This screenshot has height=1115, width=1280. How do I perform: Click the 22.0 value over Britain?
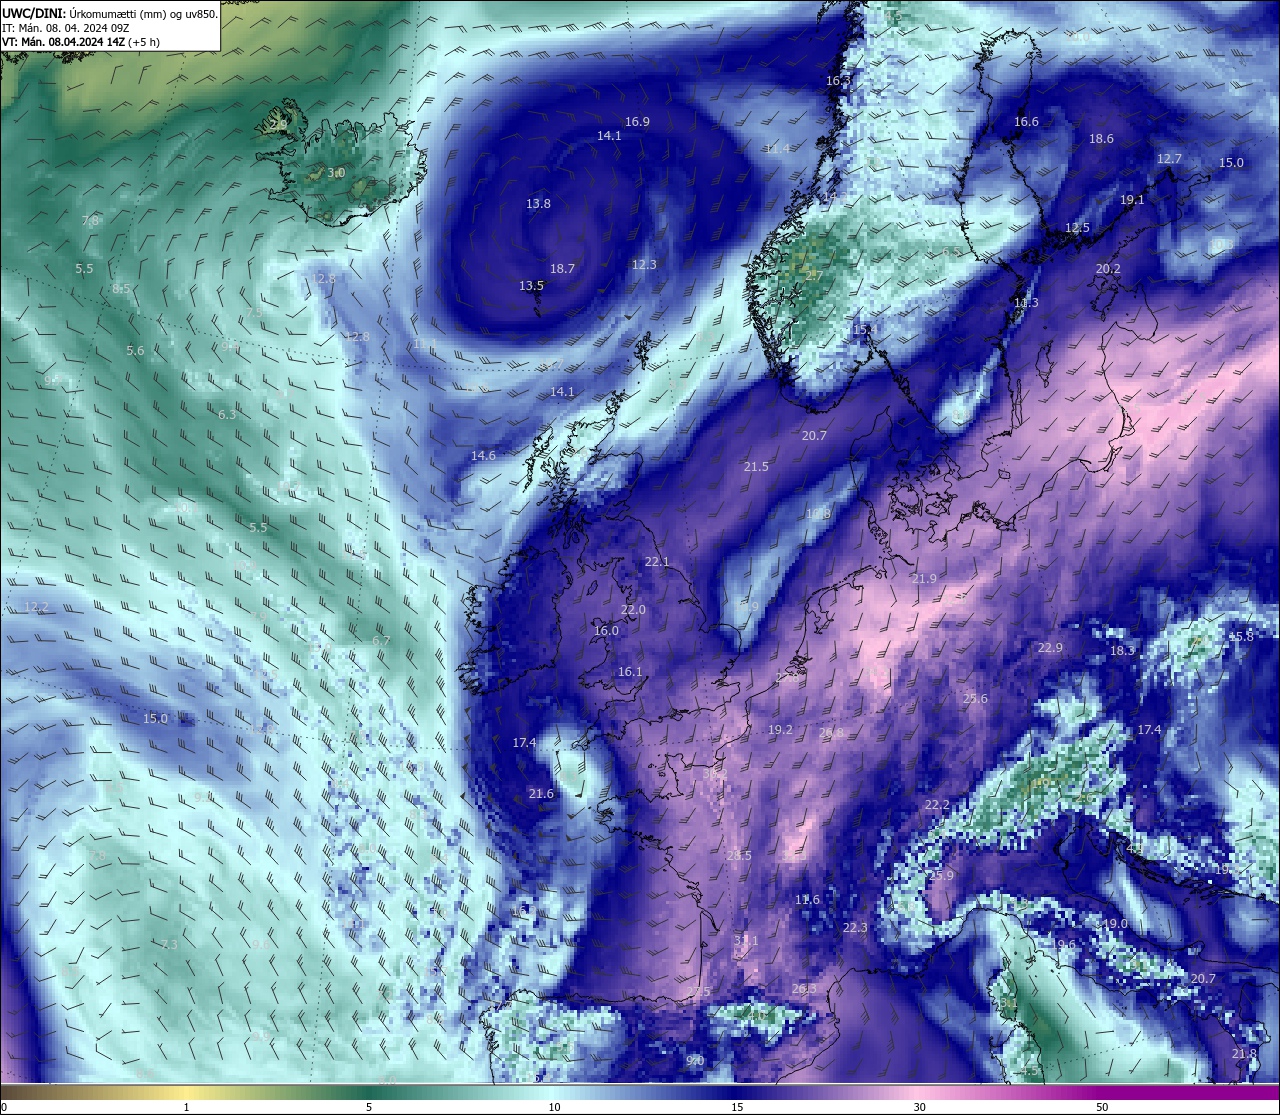pyautogui.click(x=633, y=610)
